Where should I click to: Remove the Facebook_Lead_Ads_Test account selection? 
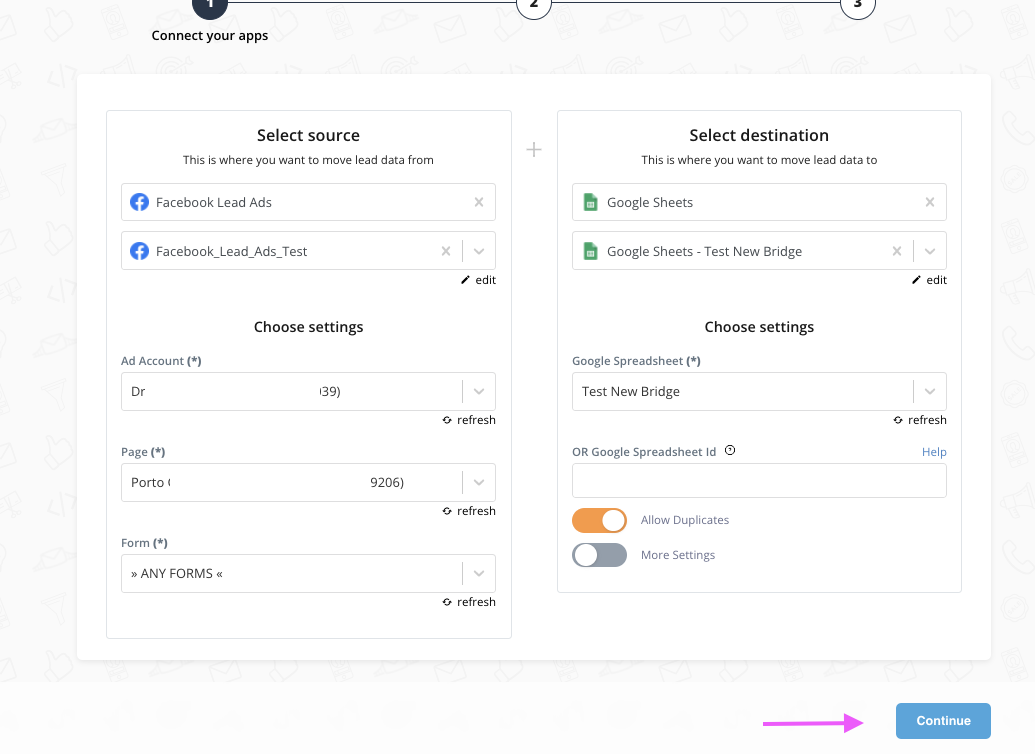446,251
